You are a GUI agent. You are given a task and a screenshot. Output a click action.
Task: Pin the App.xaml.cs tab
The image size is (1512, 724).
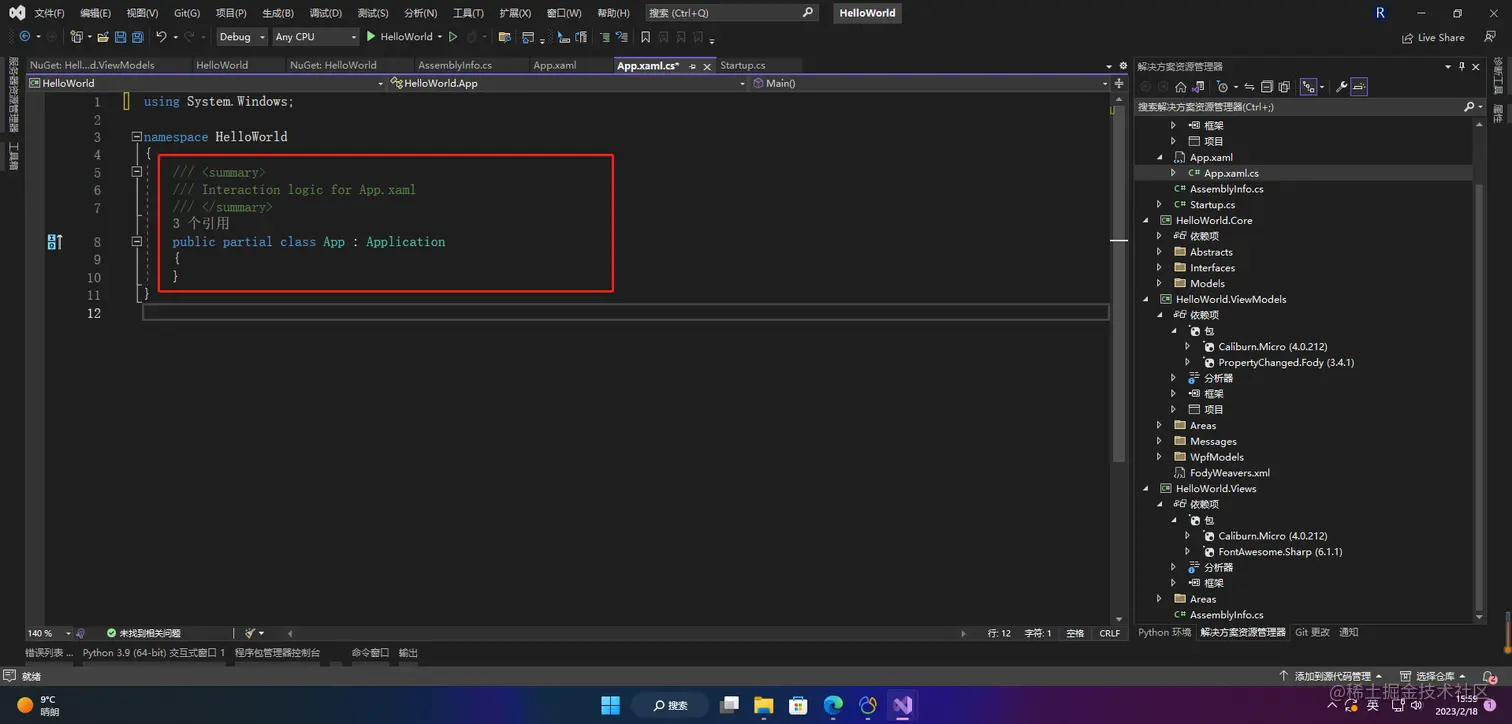point(693,66)
